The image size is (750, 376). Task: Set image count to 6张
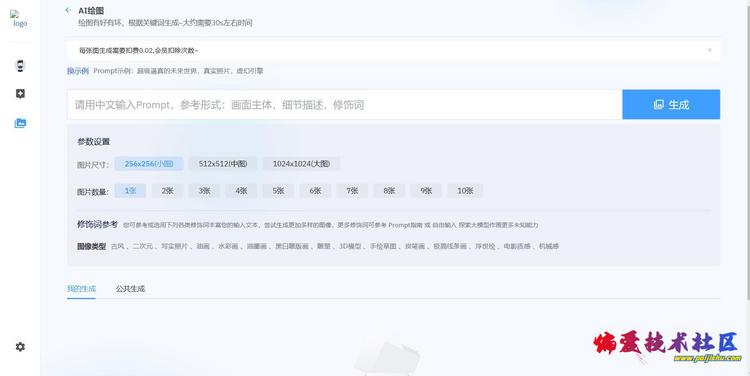click(315, 190)
